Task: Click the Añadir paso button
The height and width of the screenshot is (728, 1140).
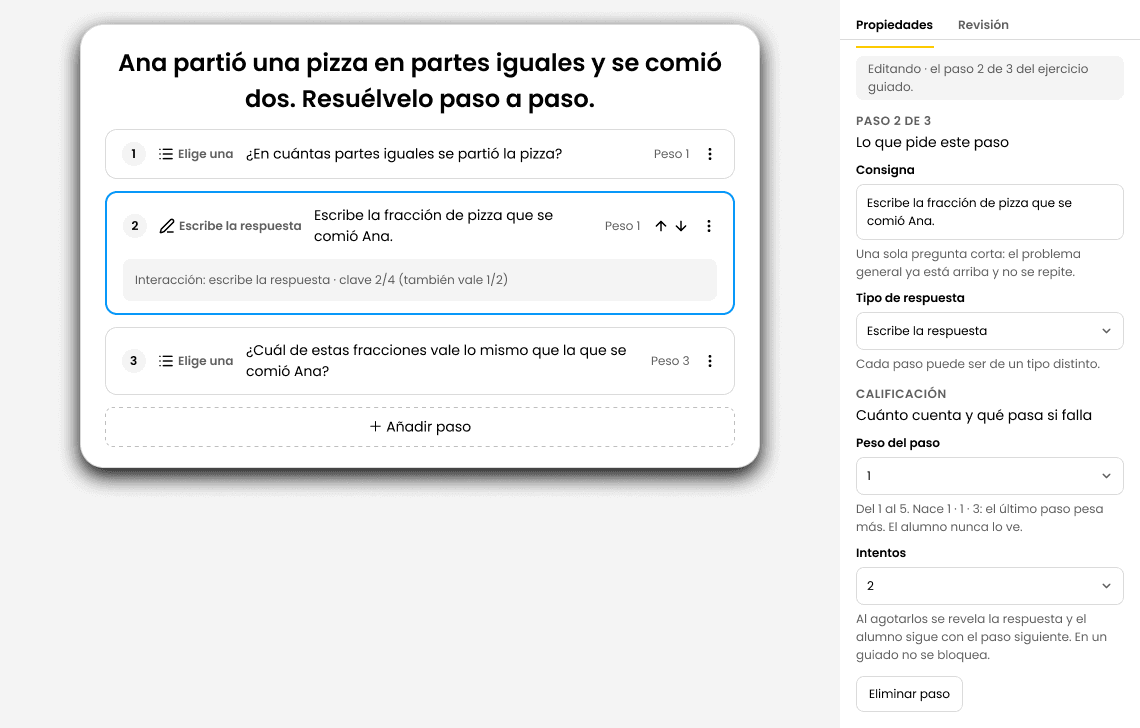Action: pos(420,427)
